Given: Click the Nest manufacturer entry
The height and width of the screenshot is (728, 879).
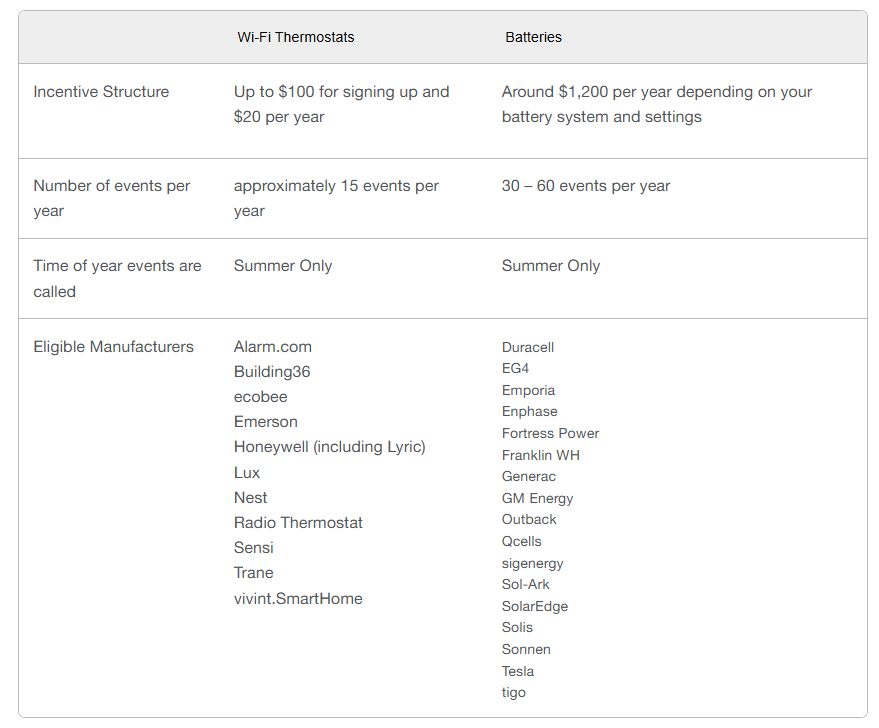Looking at the screenshot, I should click(250, 498).
